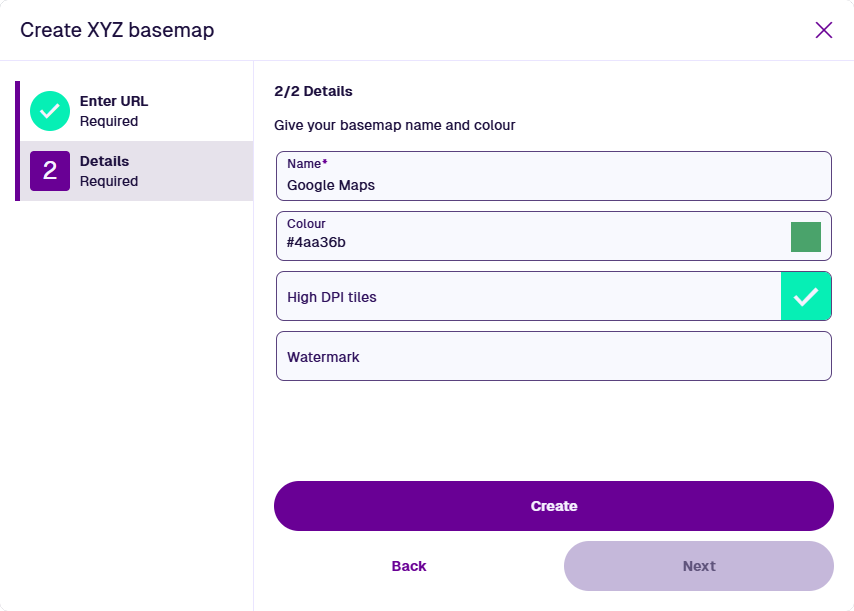Click the High DPI tiles label text
The image size is (854, 611).
tap(332, 297)
